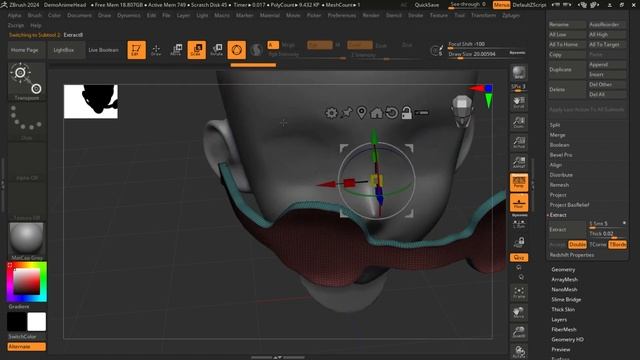The width and height of the screenshot is (640, 360).
Task: Toggle the Edit mode button
Action: pos(136,50)
